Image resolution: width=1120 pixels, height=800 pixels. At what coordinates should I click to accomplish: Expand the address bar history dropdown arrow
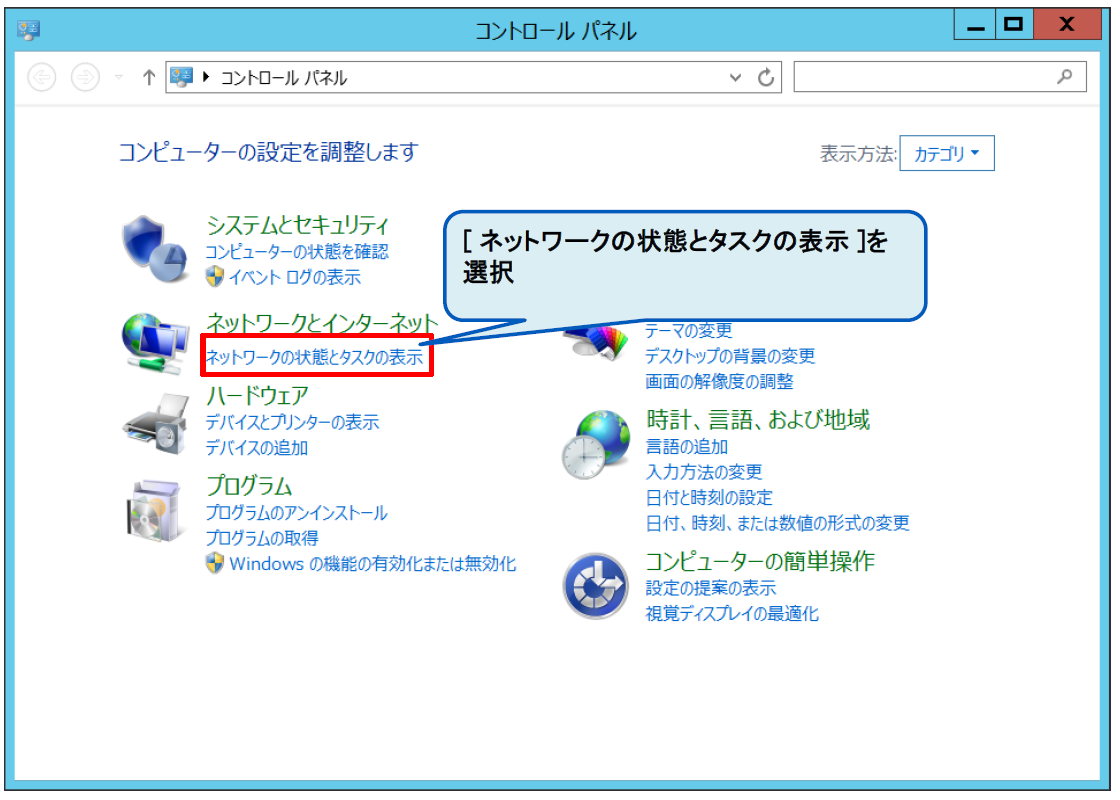tap(737, 78)
